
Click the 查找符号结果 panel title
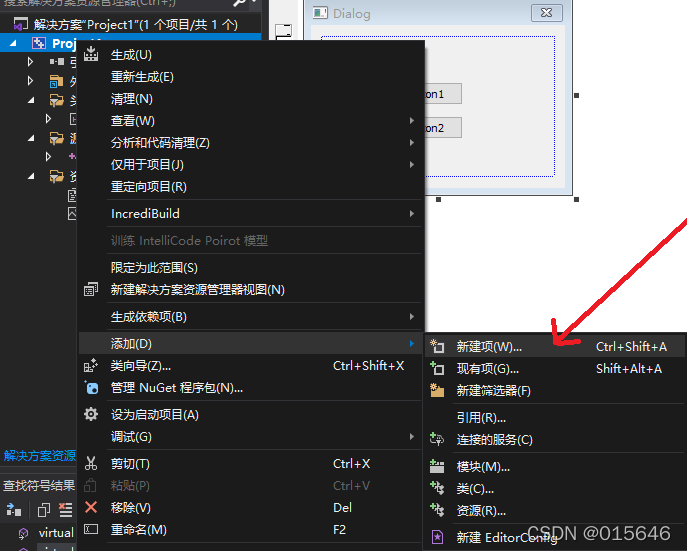39,485
